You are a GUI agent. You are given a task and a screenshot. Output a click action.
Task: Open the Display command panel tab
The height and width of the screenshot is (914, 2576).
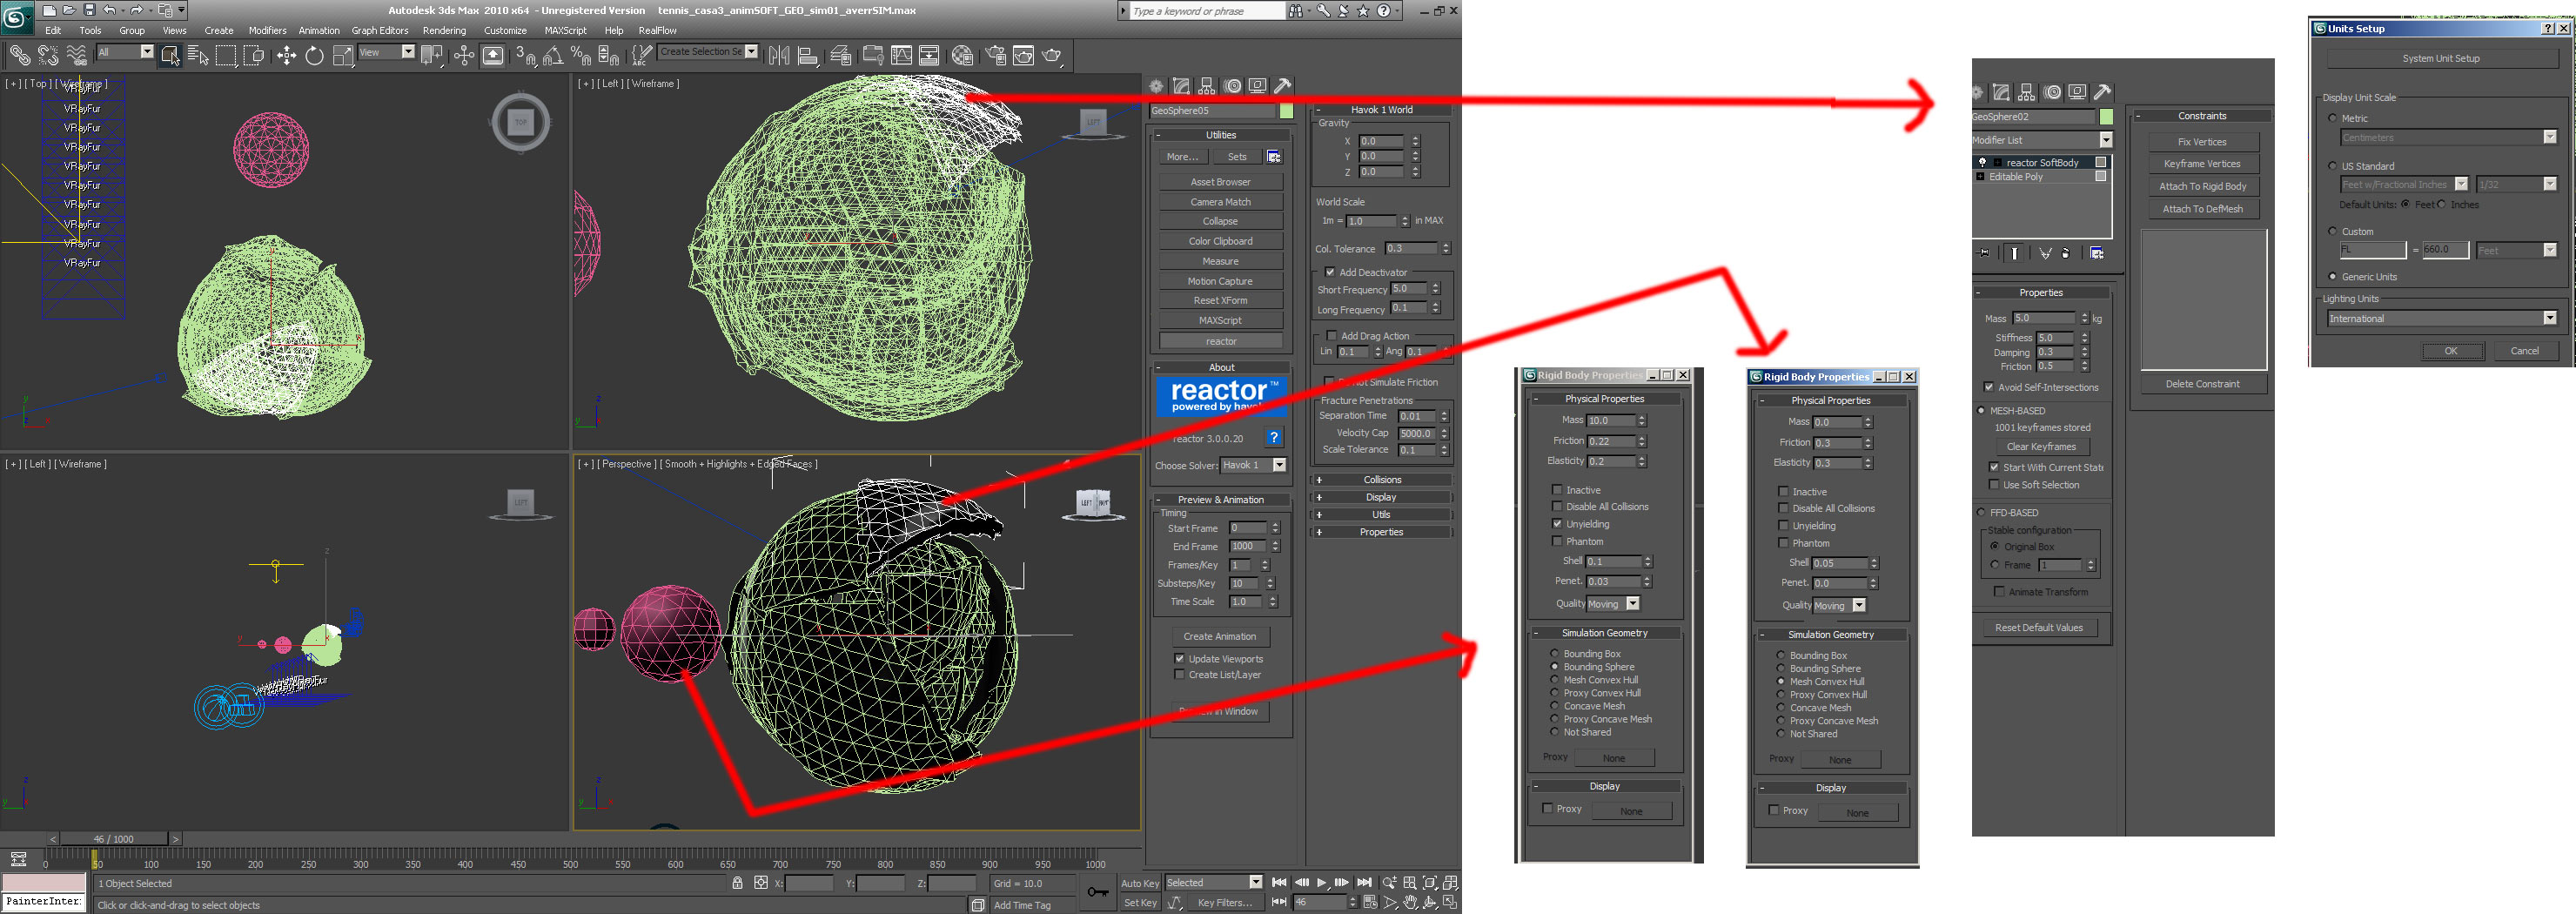1258,86
